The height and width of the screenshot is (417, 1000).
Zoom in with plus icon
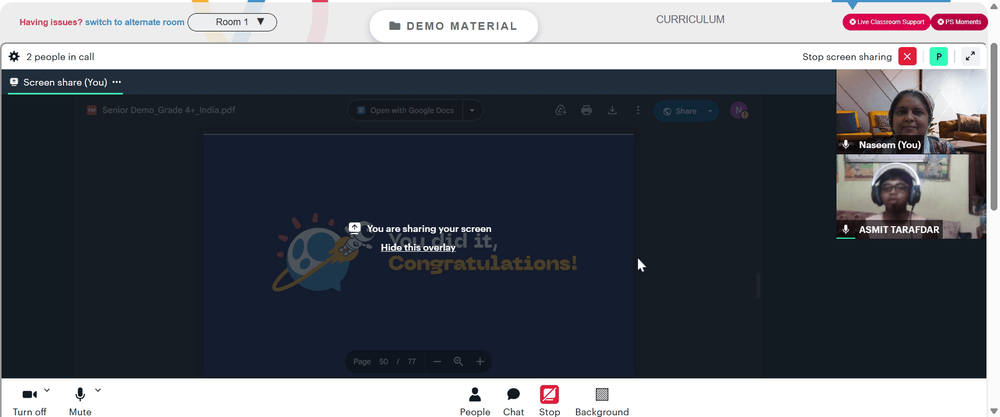(480, 362)
